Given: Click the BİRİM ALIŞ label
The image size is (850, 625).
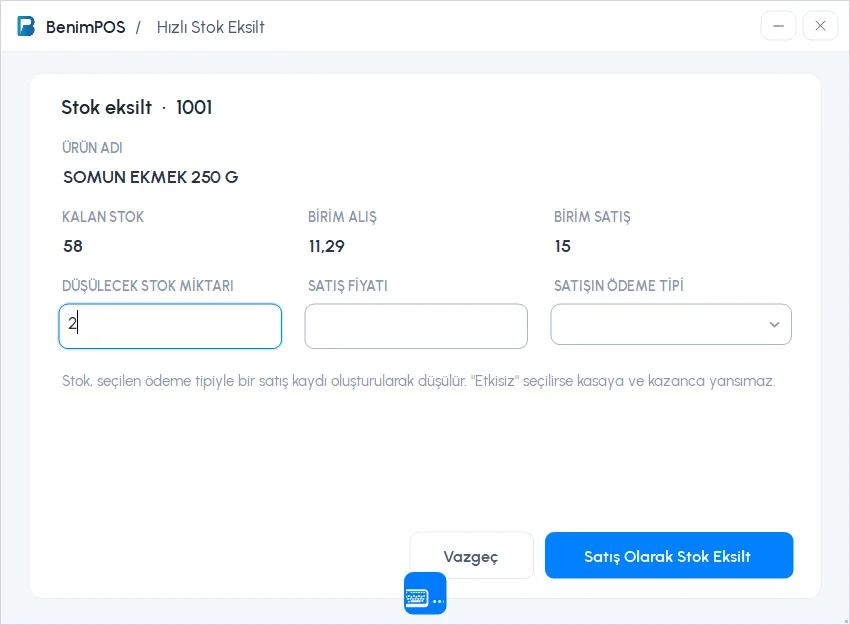Looking at the screenshot, I should (x=342, y=217).
